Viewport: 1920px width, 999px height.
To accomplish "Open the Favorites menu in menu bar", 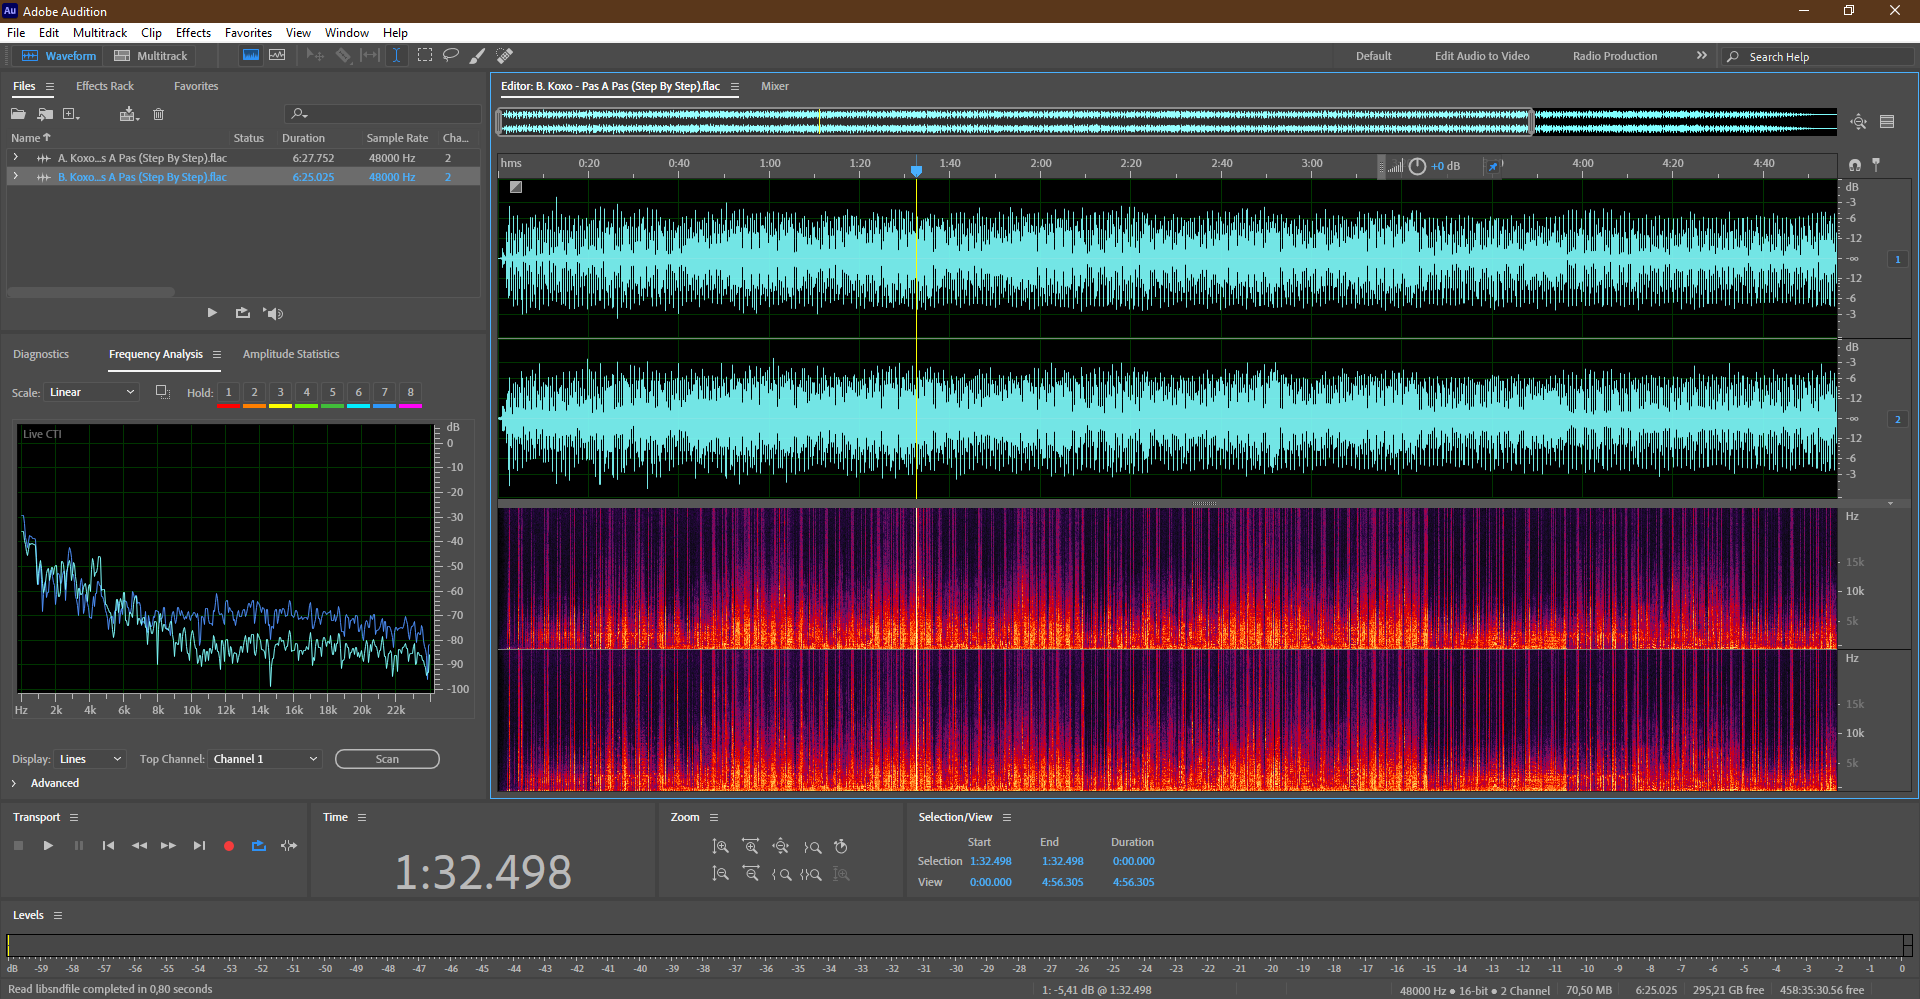I will 248,33.
